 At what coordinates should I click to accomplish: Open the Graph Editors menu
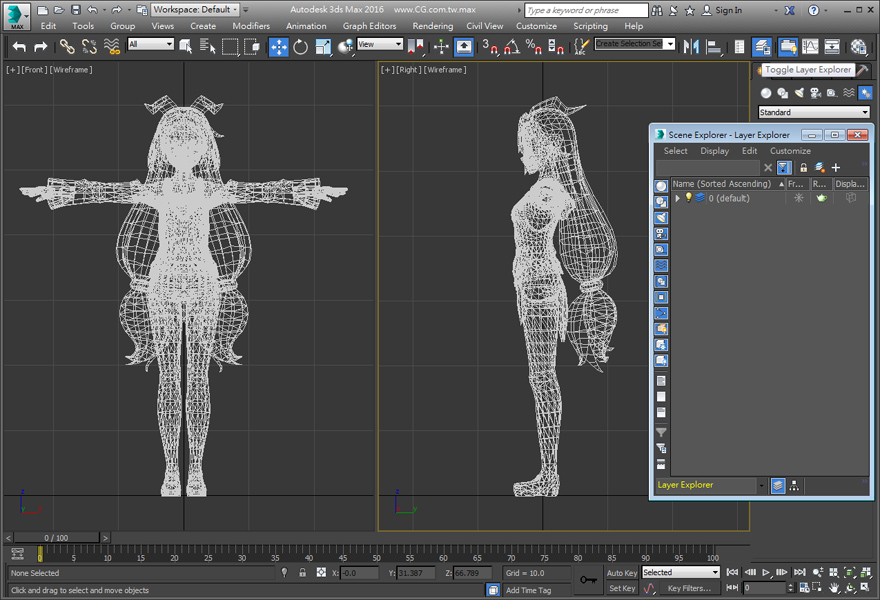[369, 26]
